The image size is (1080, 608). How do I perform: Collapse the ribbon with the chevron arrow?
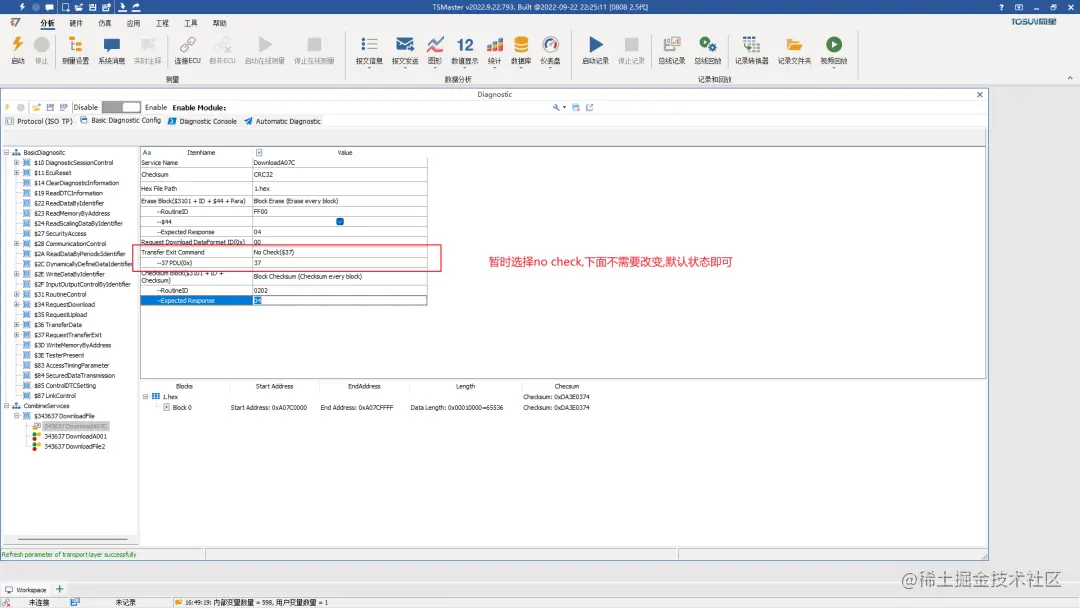[x=1070, y=78]
